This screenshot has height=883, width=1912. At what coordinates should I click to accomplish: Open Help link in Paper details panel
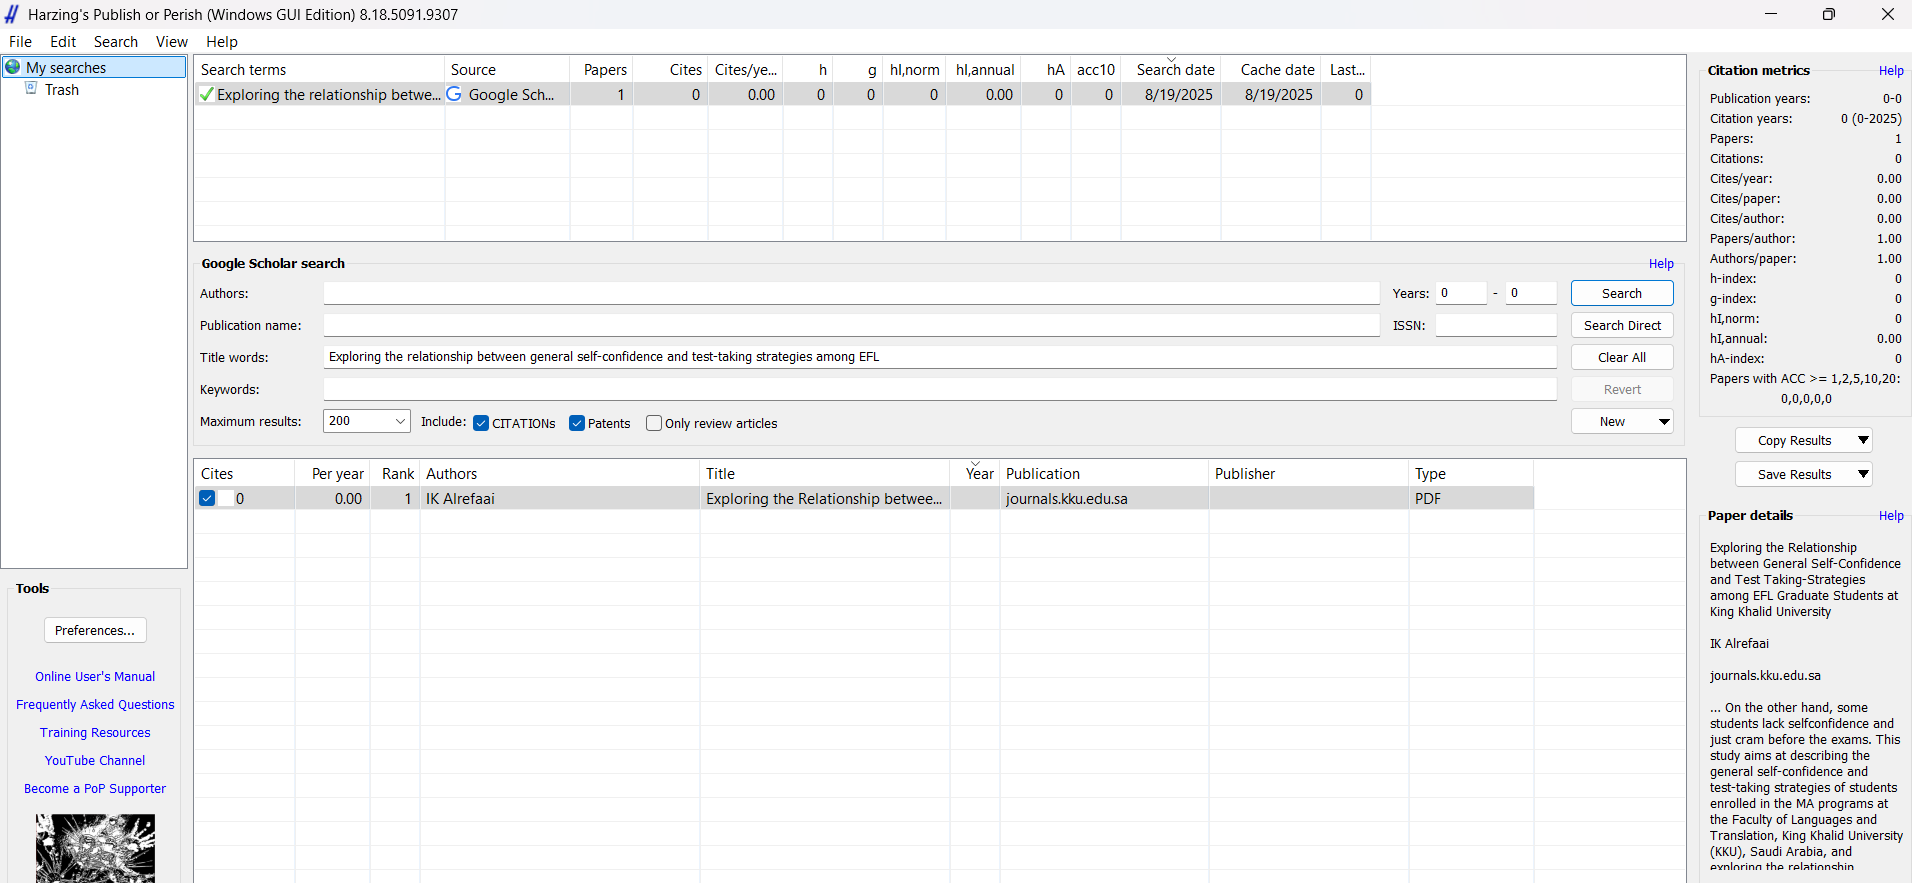[x=1891, y=516]
